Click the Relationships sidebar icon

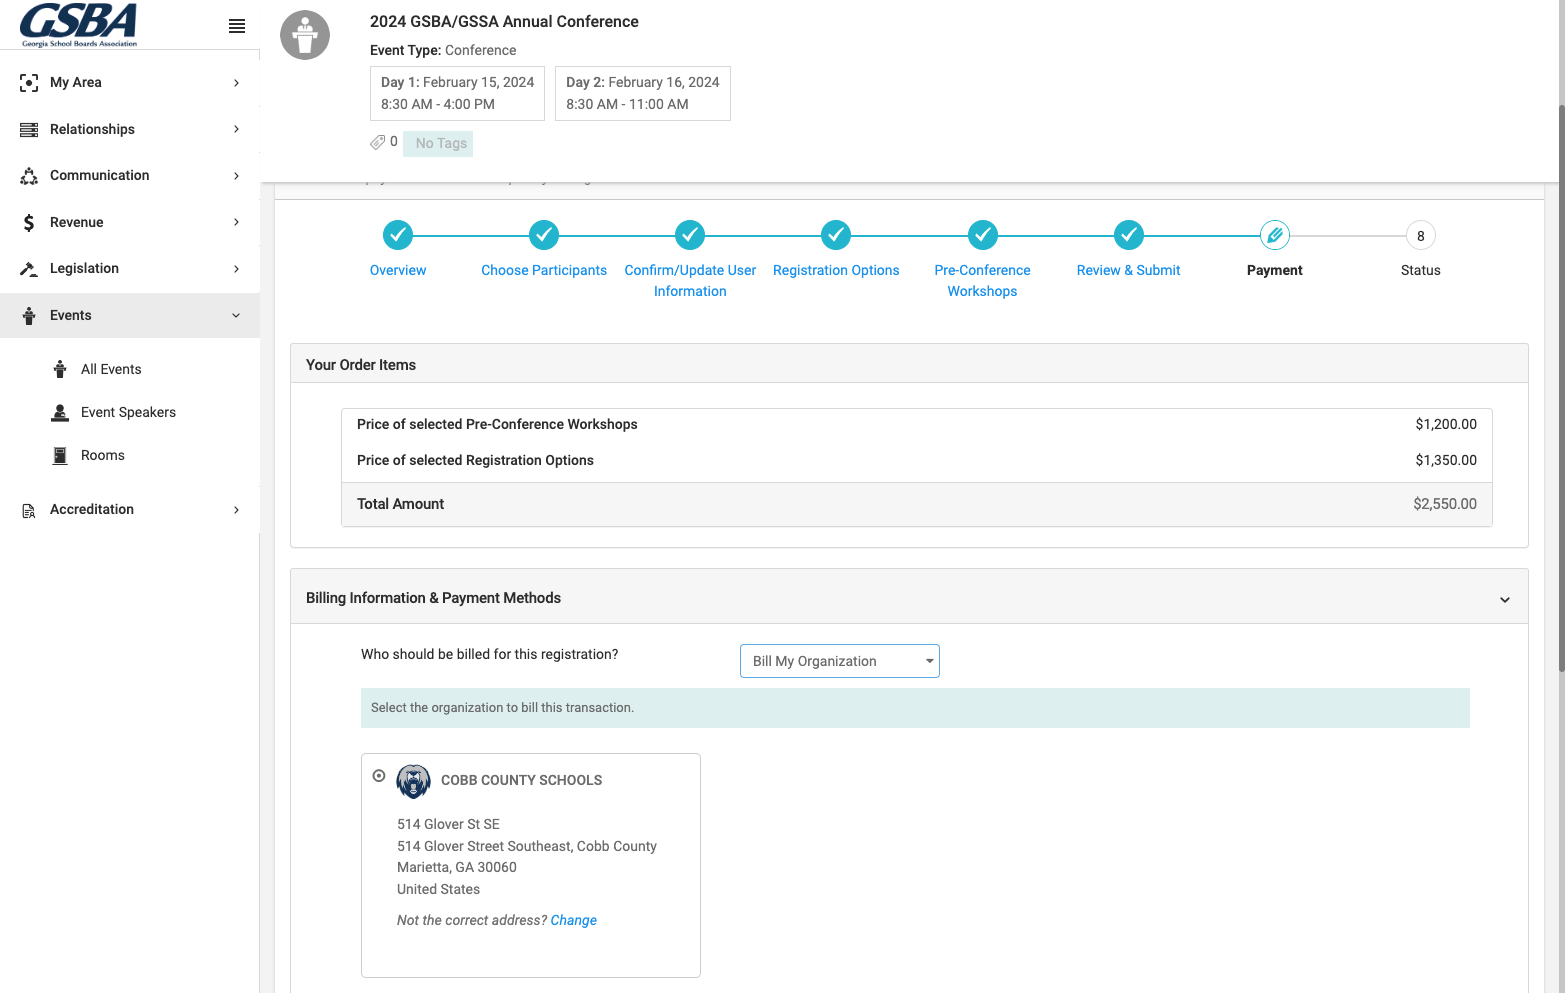(x=29, y=130)
